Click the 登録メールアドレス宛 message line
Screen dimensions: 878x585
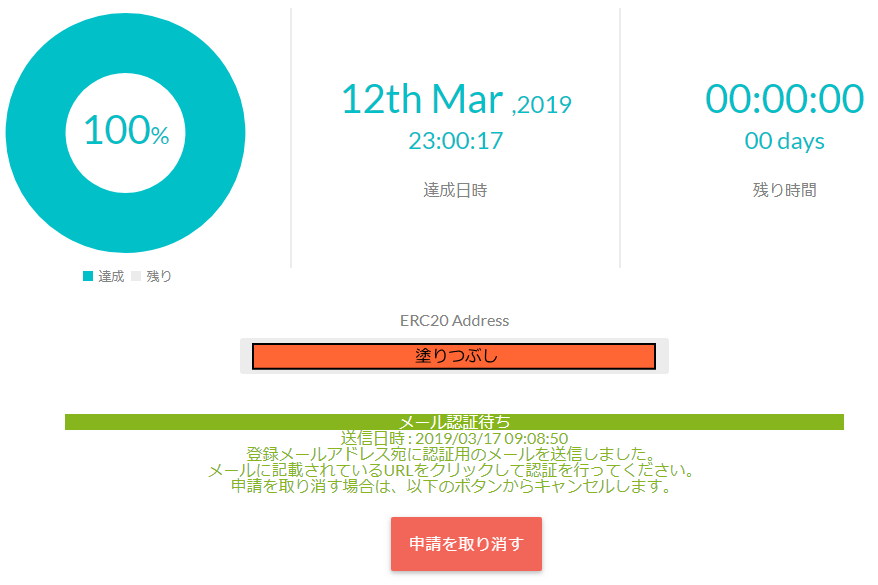click(454, 454)
